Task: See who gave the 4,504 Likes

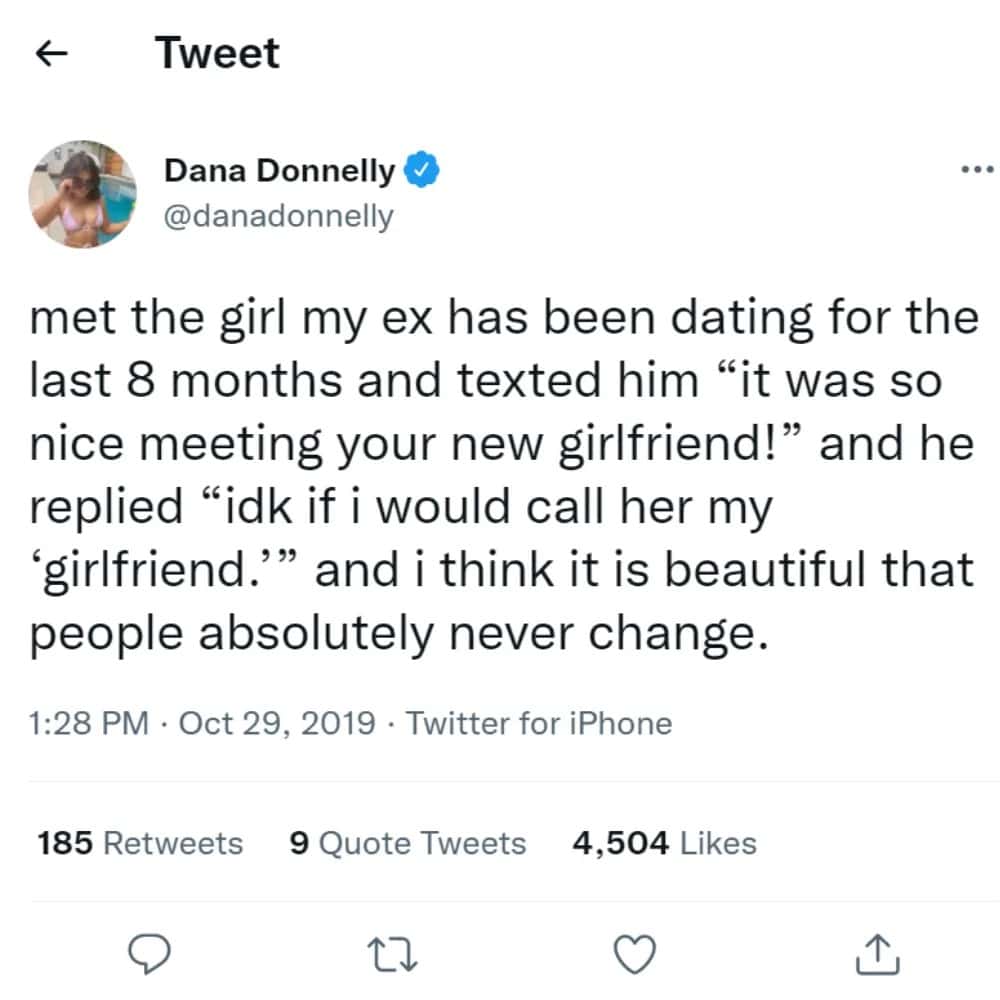Action: click(664, 843)
